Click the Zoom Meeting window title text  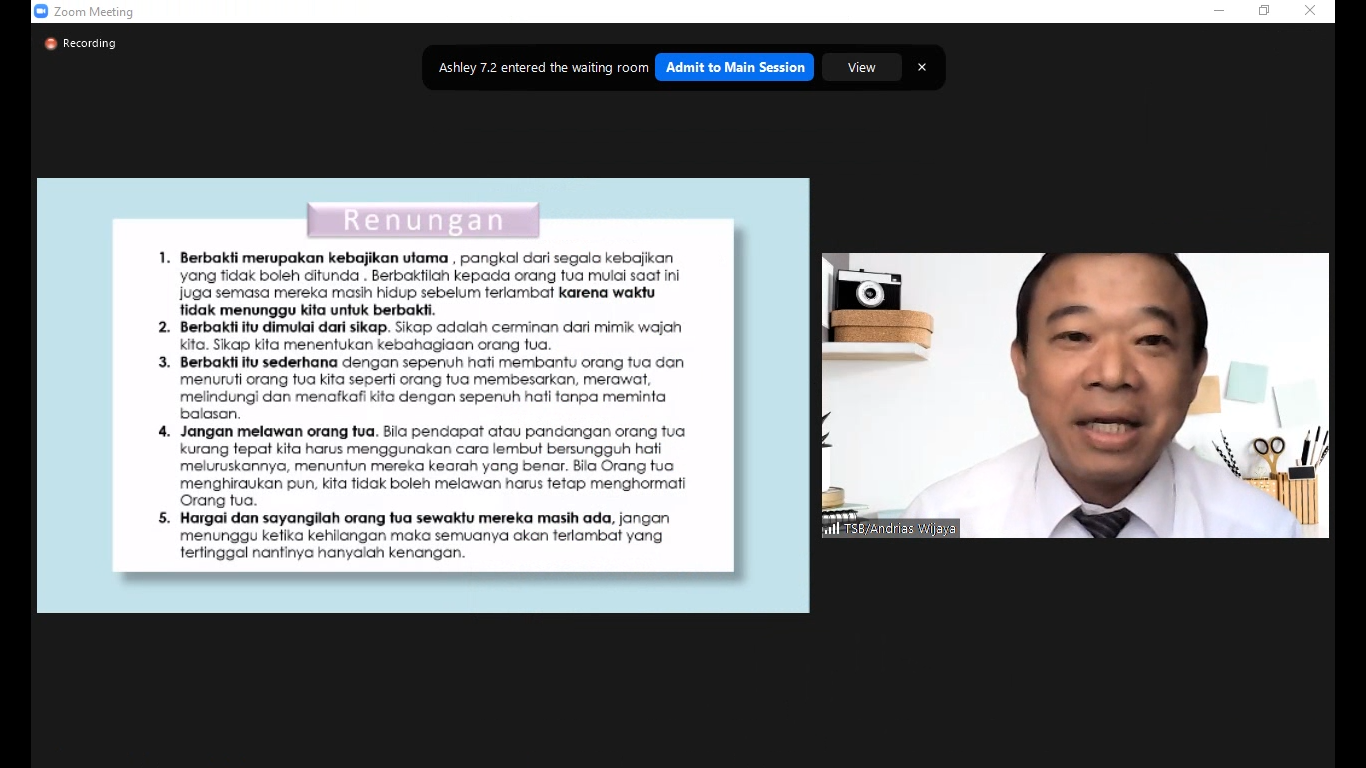93,12
